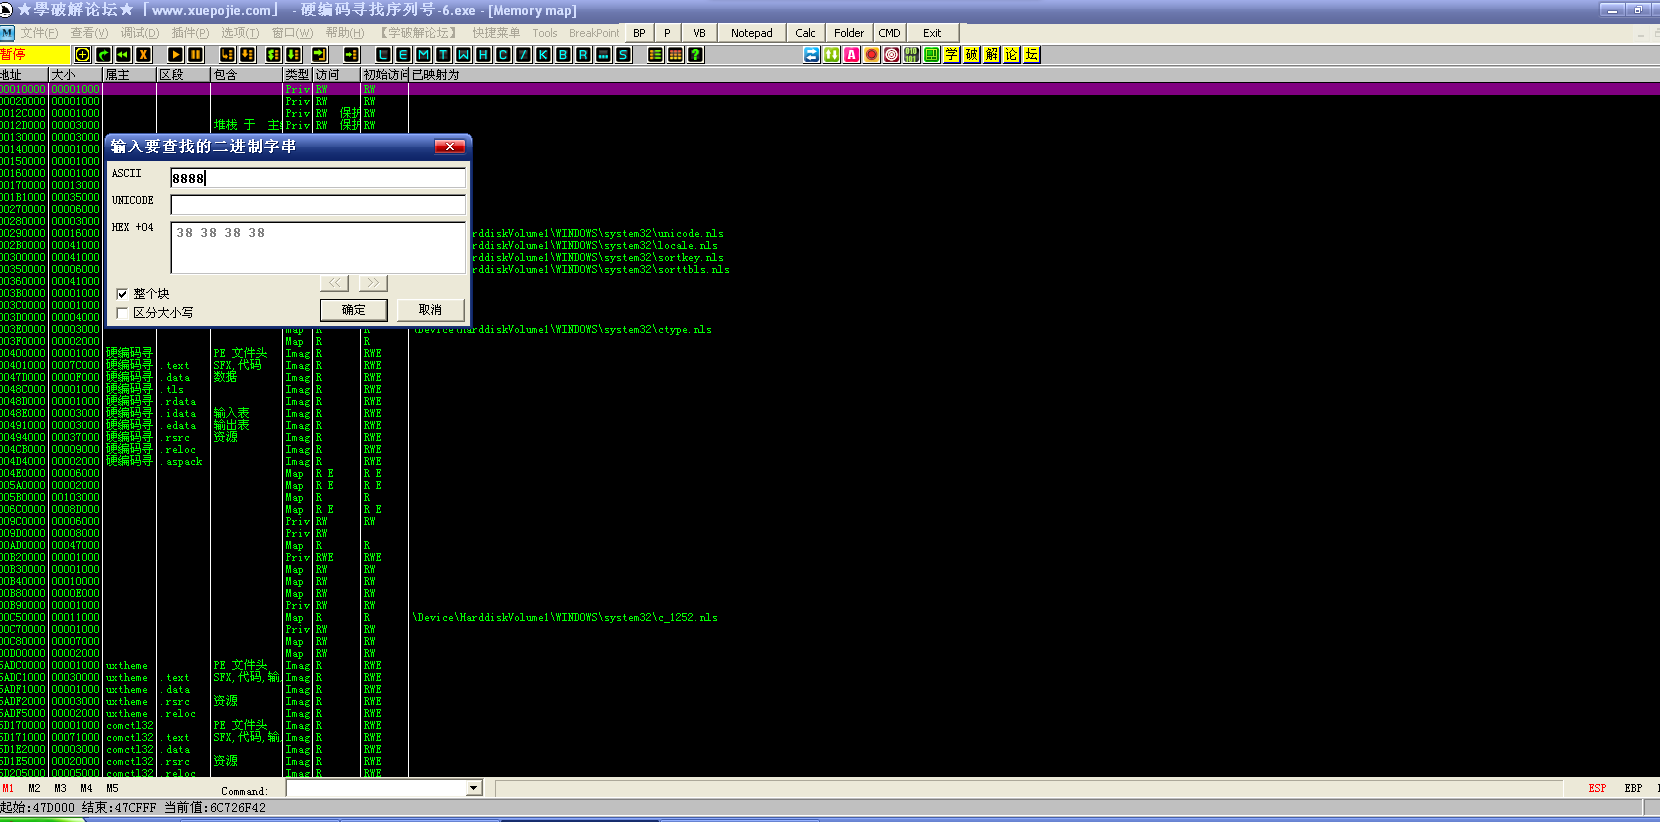The width and height of the screenshot is (1660, 822).
Task: Open the 帮助(H) menu
Action: click(345, 33)
